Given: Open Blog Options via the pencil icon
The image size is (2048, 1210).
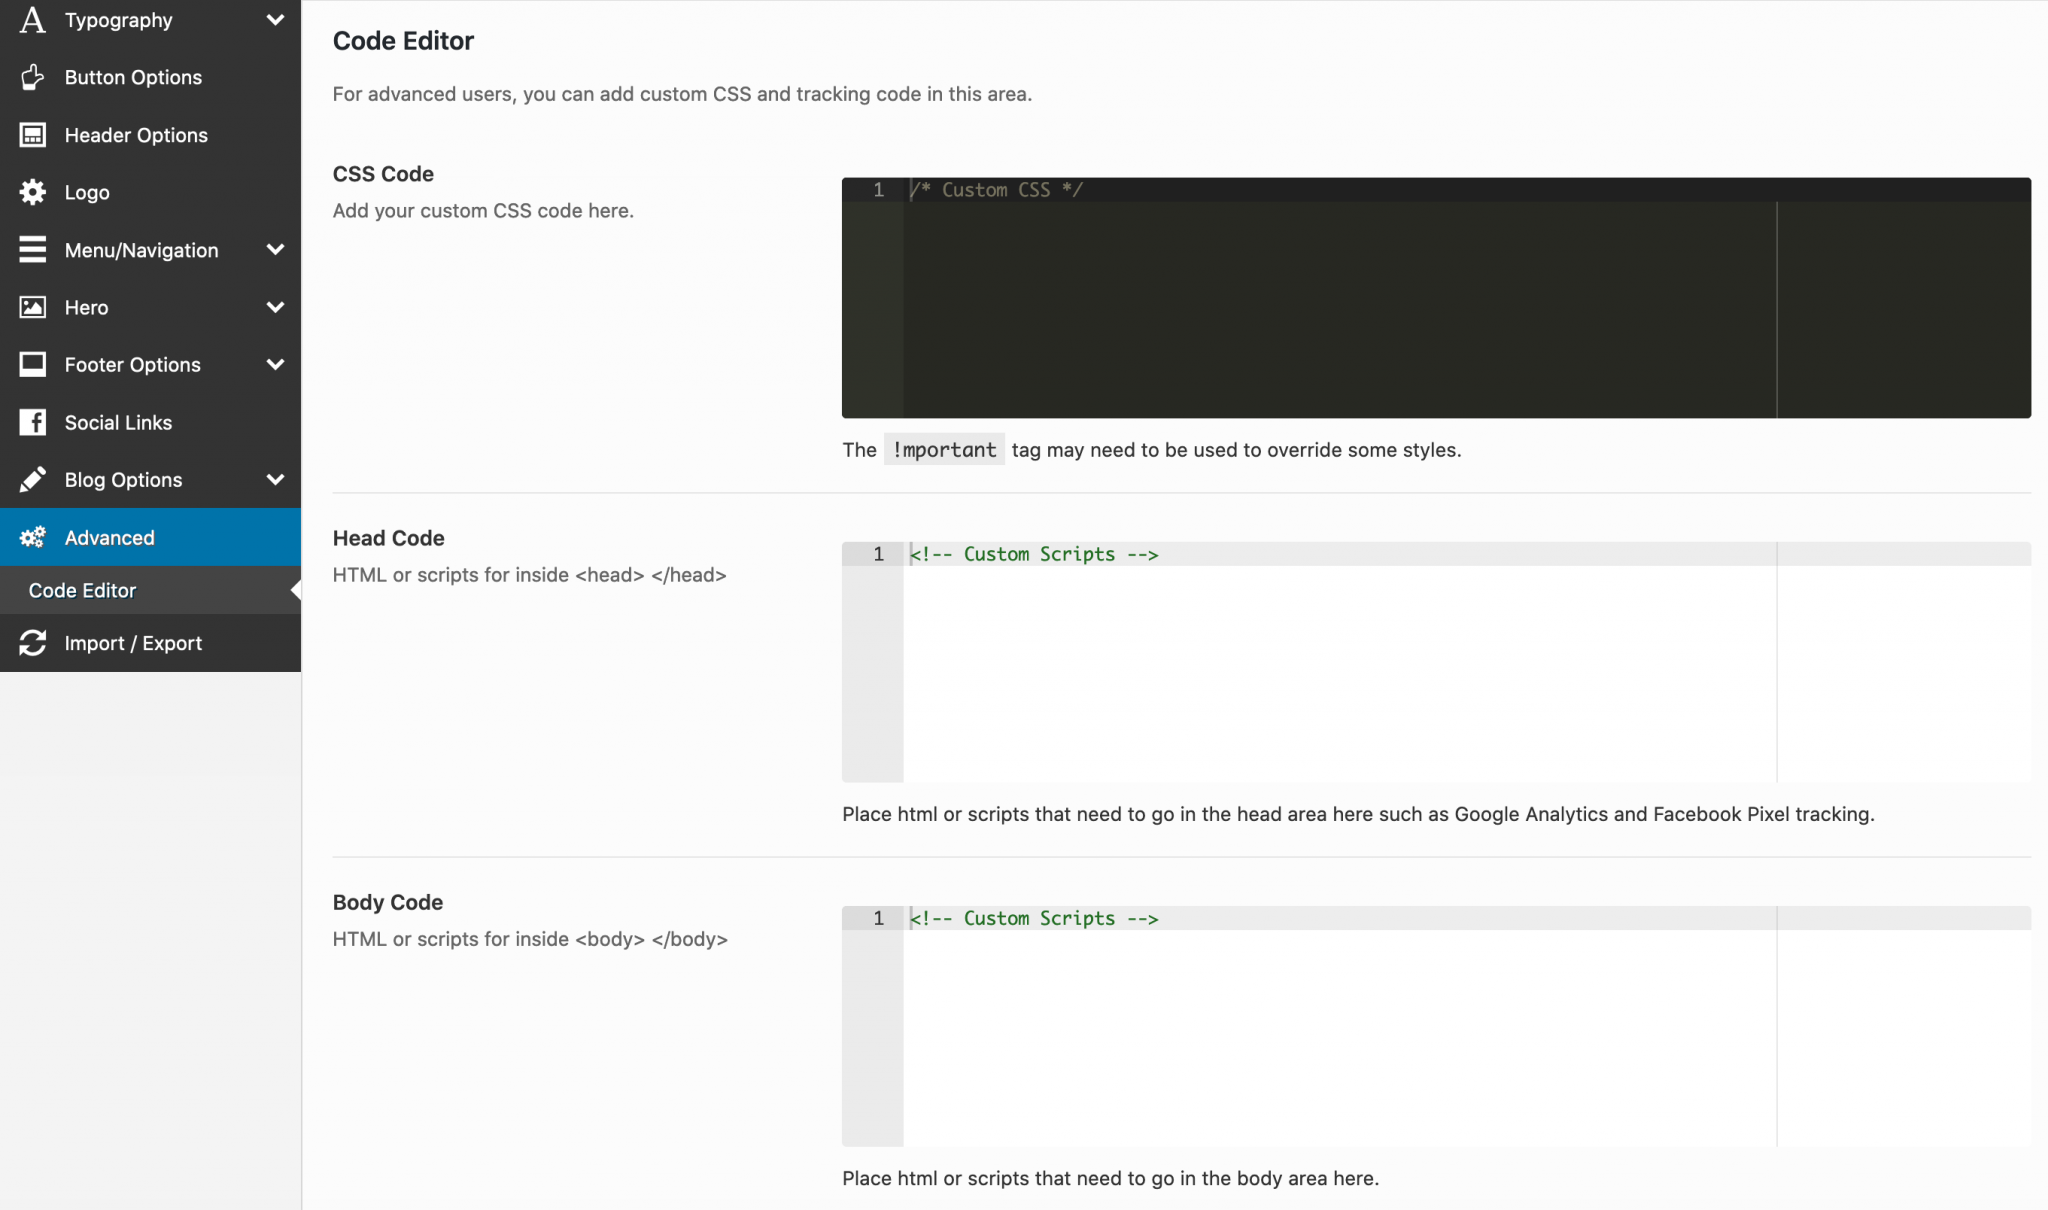Looking at the screenshot, I should click(x=32, y=479).
